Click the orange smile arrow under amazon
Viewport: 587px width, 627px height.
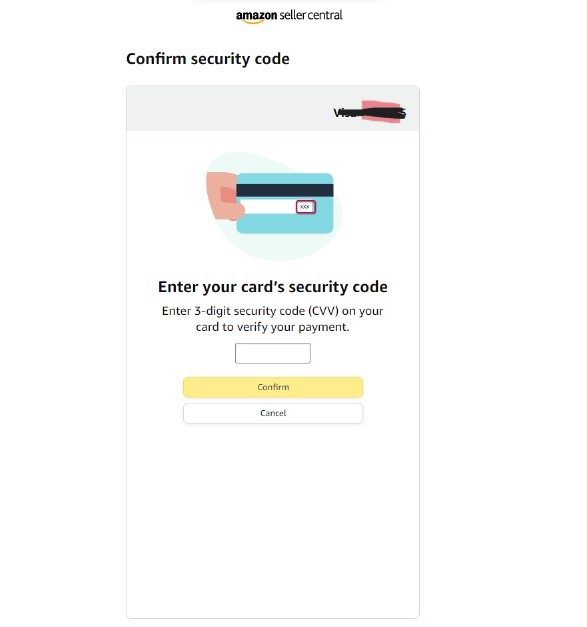(253, 22)
